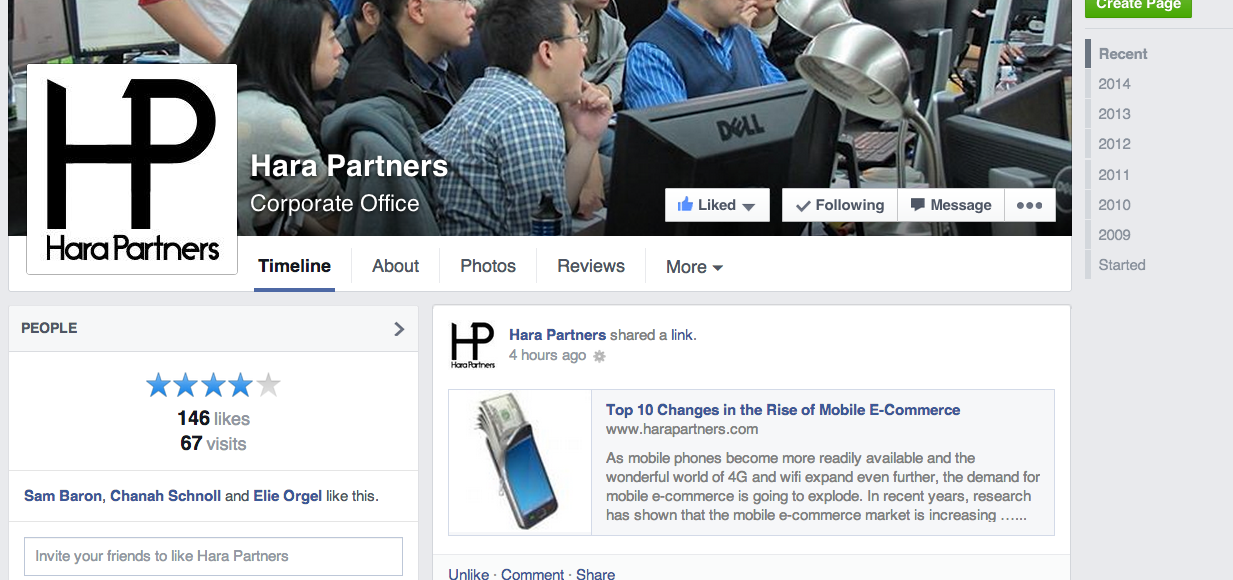Click the small HP logo in the post
Viewport: 1233px width, 580px height.
pos(473,345)
